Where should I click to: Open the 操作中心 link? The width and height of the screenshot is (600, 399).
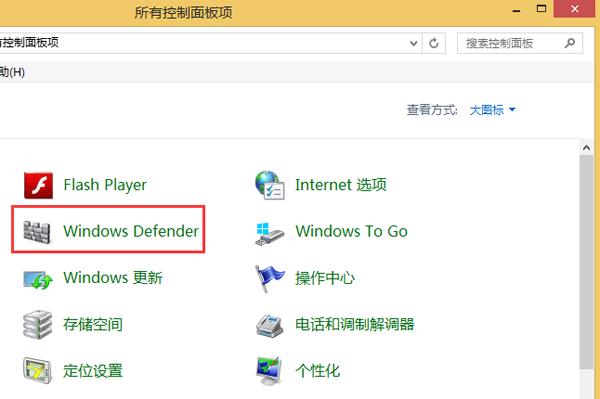(325, 278)
